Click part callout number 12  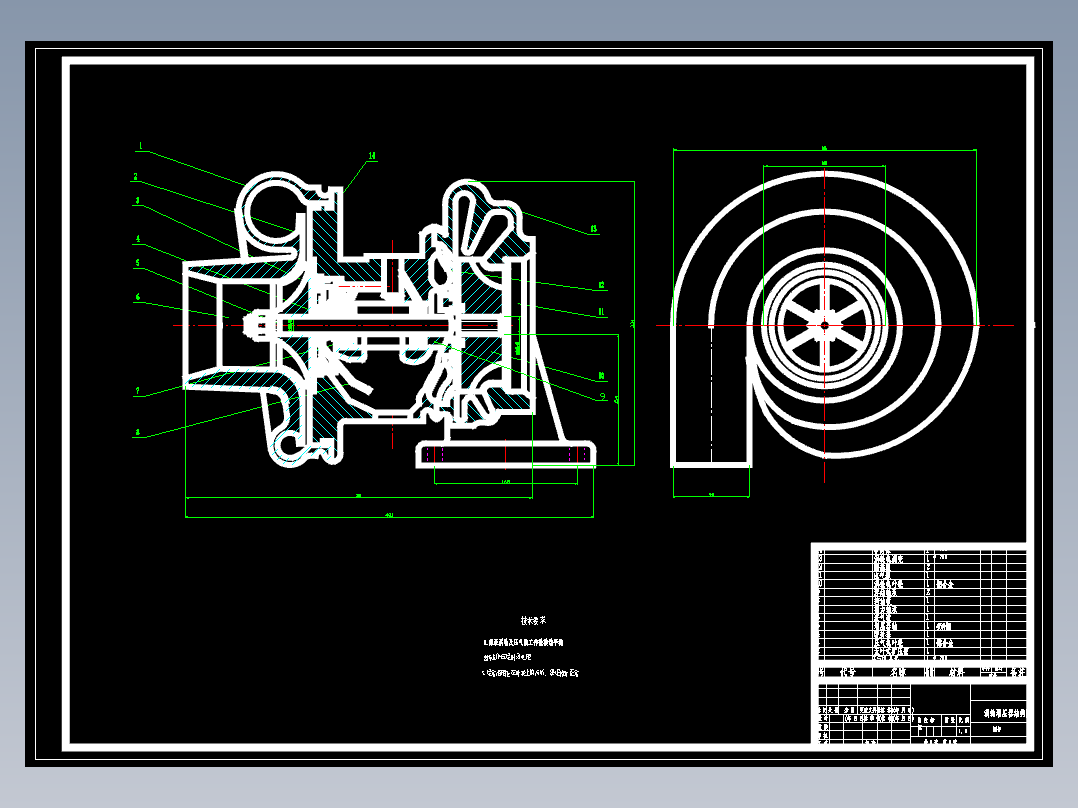(x=602, y=285)
